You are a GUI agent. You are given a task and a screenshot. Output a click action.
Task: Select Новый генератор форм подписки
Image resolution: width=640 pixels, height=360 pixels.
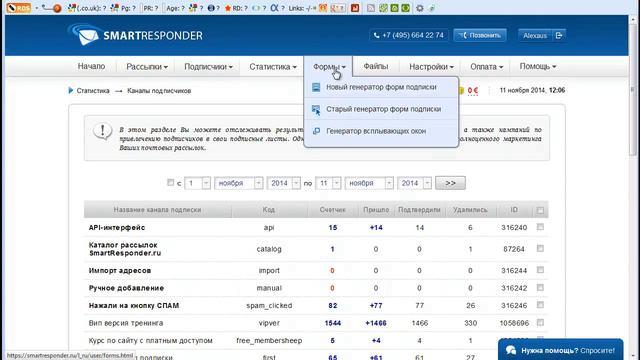pyautogui.click(x=381, y=87)
